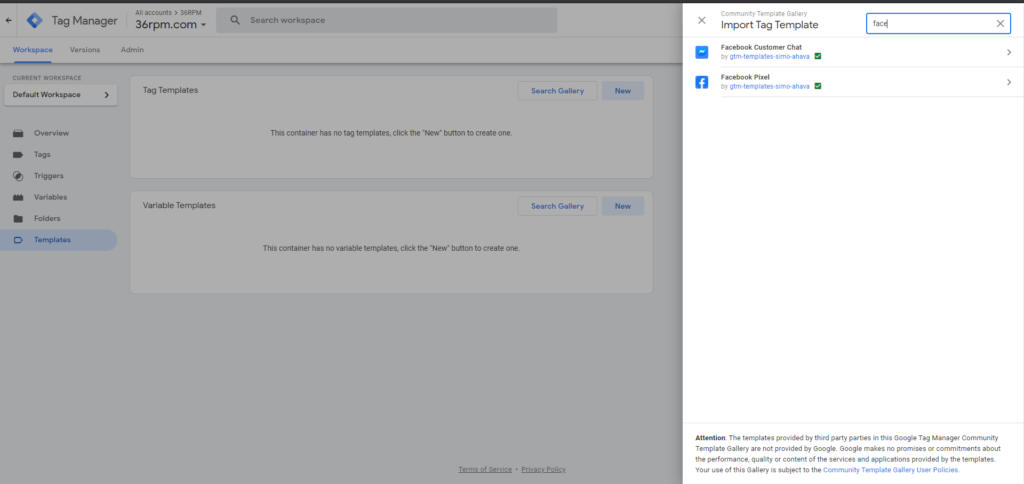Open Templates in the sidebar

[52, 240]
